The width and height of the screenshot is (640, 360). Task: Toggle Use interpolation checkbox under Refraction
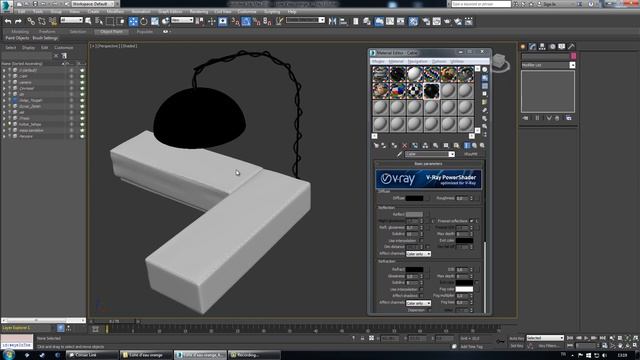coord(421,289)
